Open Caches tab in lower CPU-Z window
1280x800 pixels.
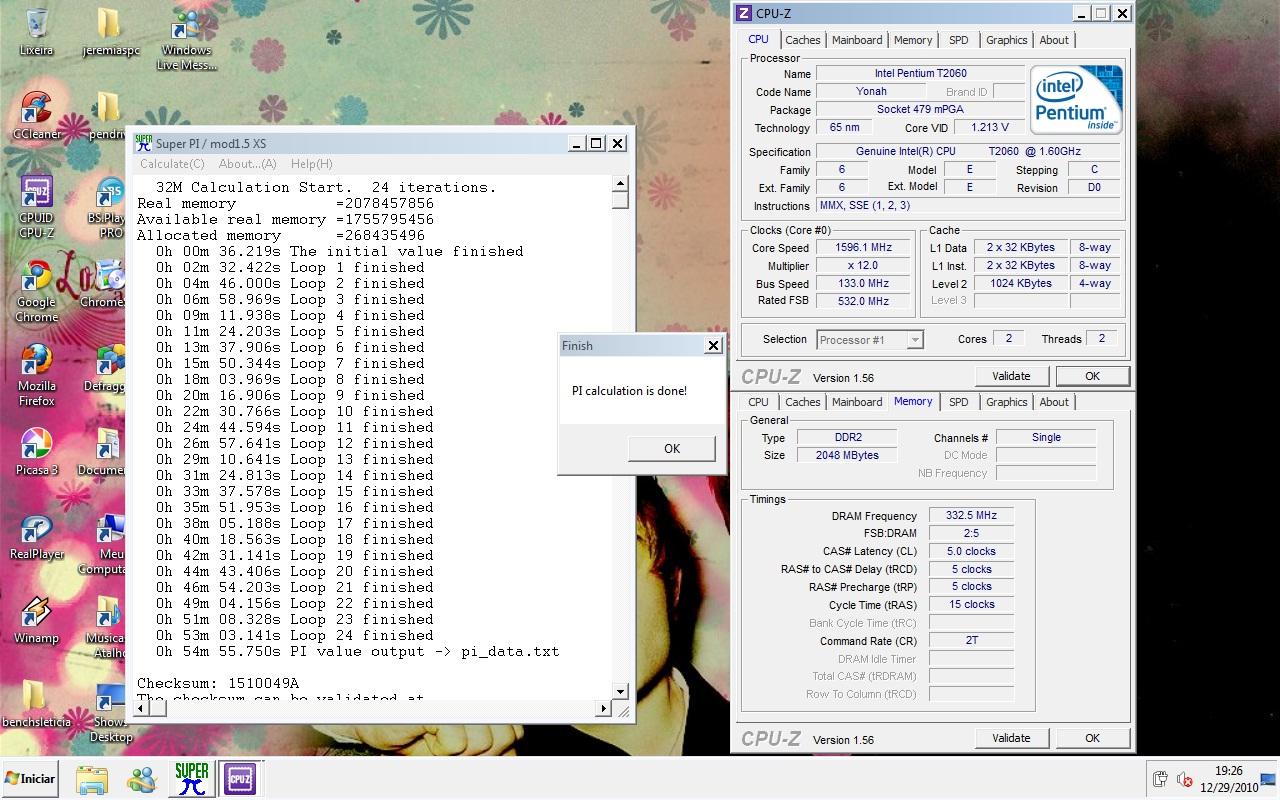(x=802, y=402)
